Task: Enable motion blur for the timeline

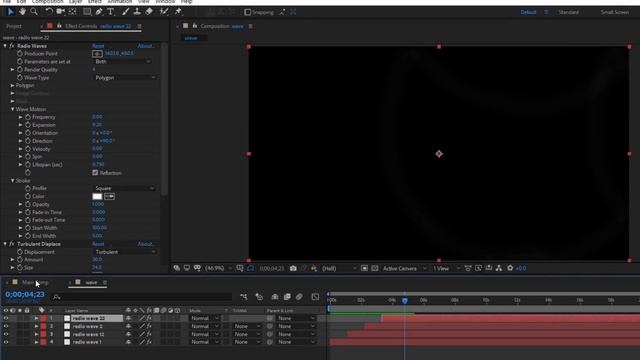Action: click(x=299, y=297)
